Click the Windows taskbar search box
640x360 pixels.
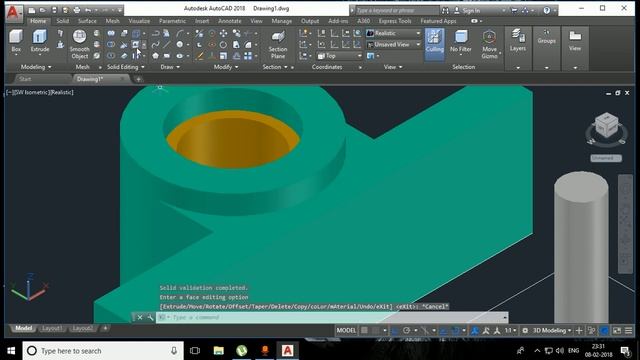tap(103, 351)
